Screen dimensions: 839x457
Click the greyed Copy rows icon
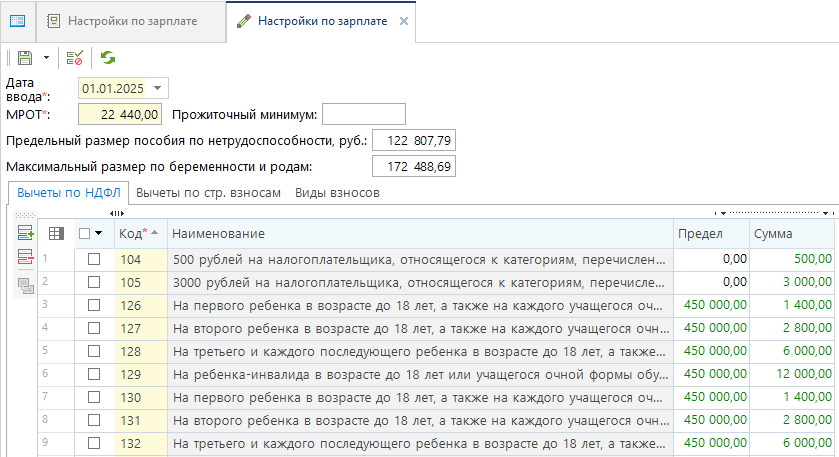(x=25, y=285)
